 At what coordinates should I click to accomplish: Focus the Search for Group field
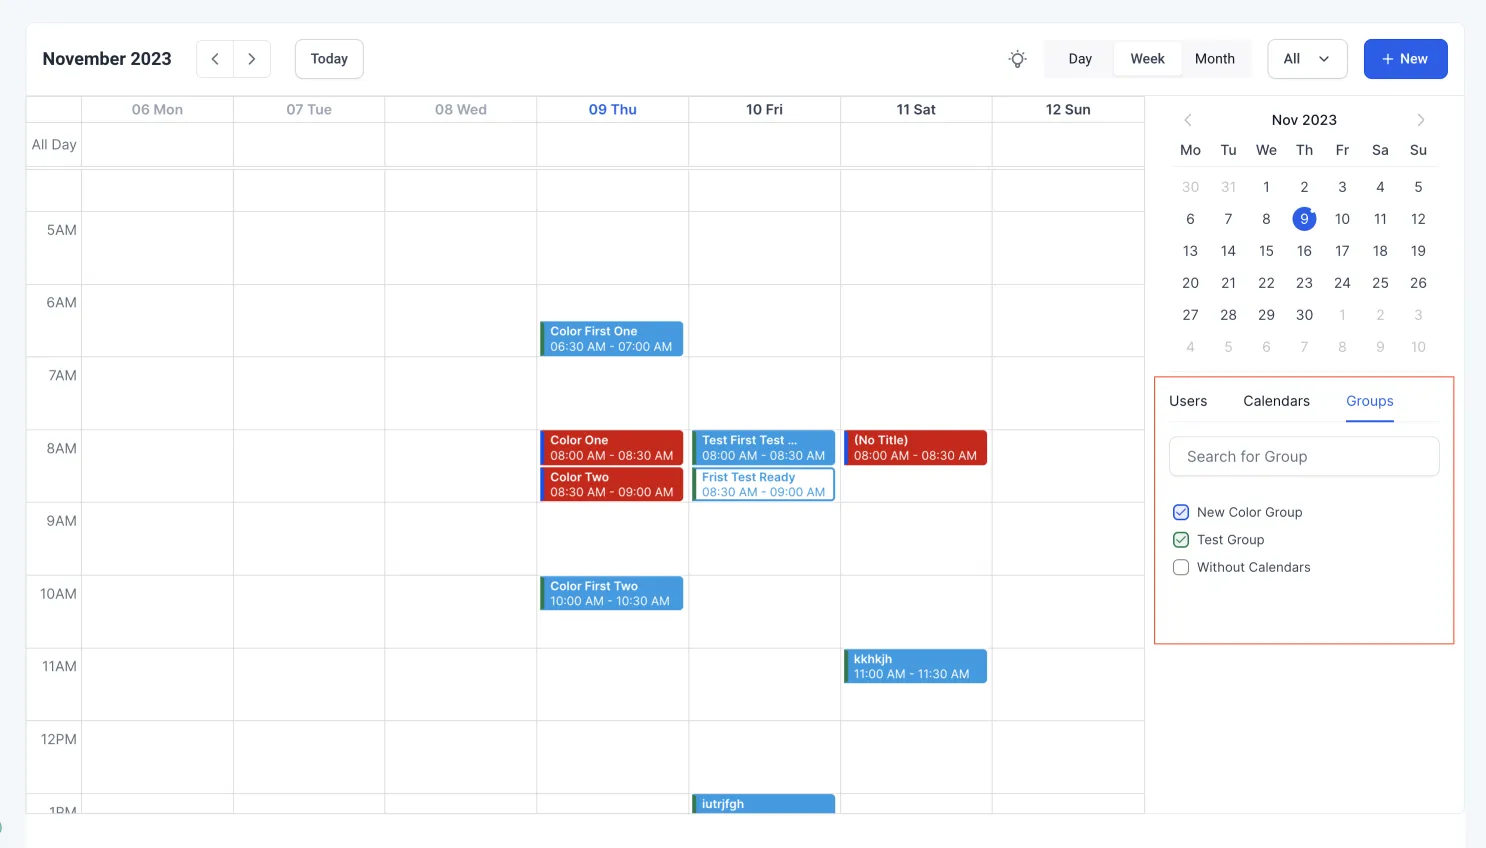(x=1304, y=457)
